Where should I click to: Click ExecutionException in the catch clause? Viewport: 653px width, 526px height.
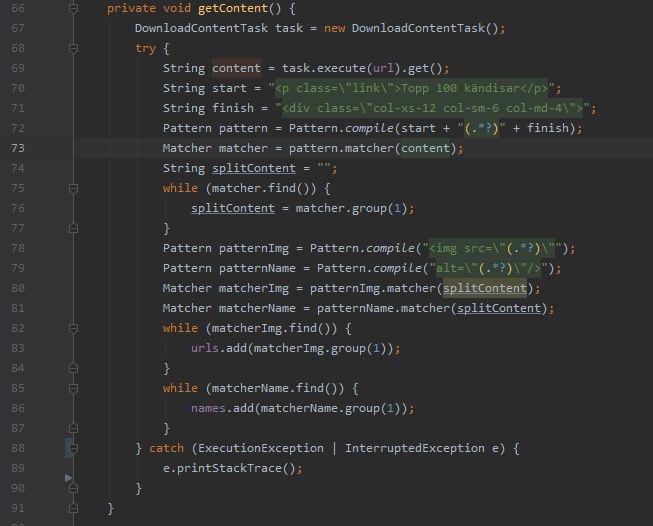point(261,448)
